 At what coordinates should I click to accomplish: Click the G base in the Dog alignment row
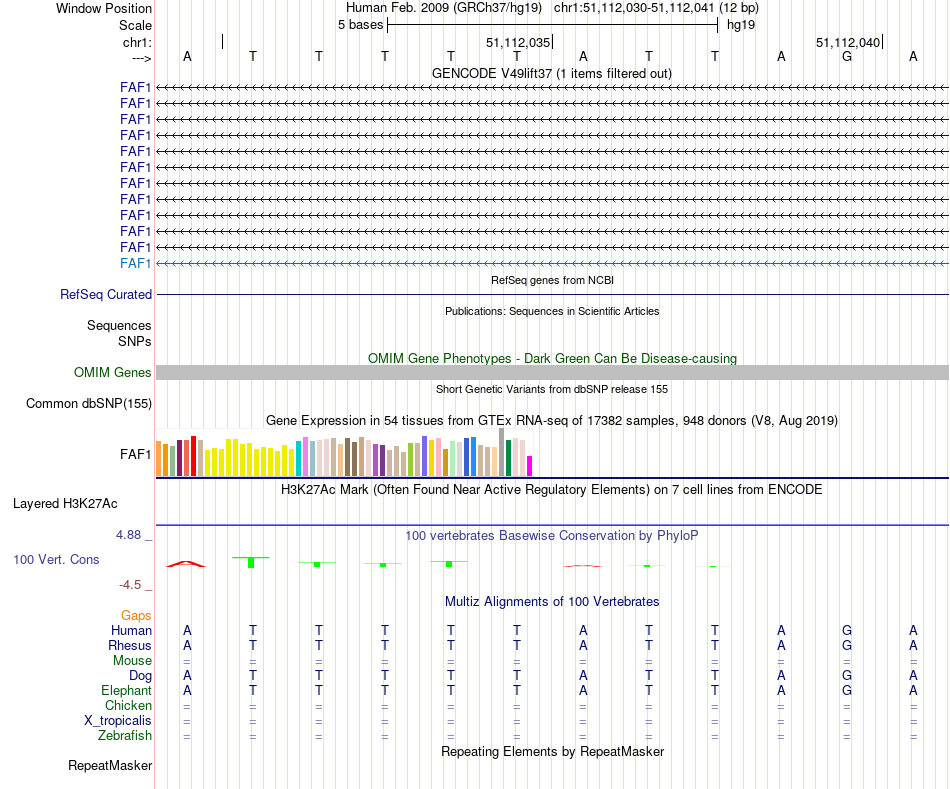(x=847, y=675)
